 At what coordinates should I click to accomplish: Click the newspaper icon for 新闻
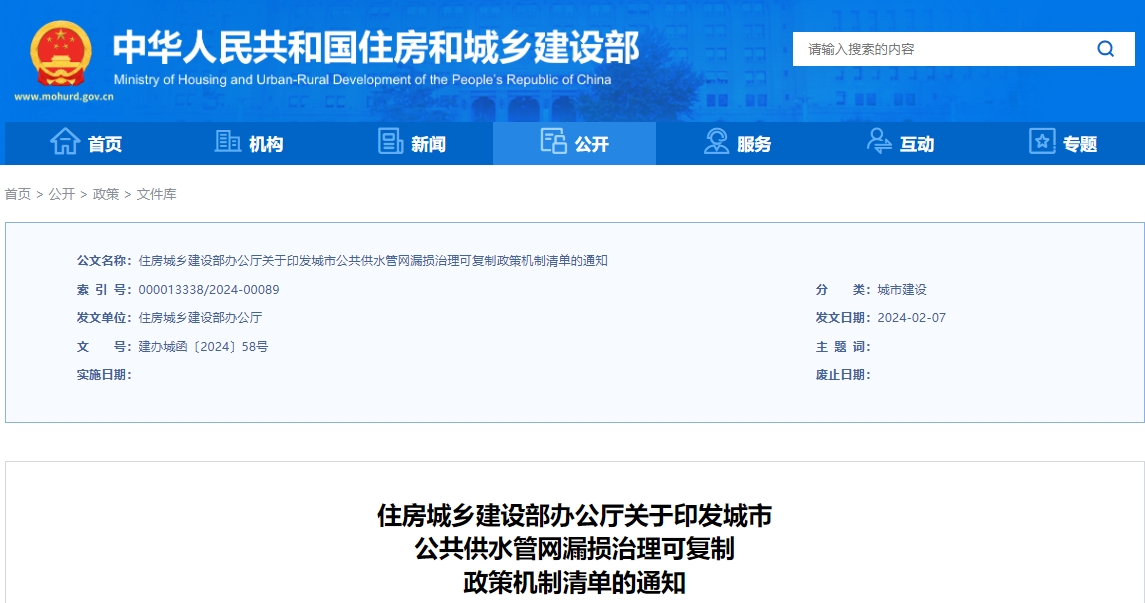[x=390, y=142]
